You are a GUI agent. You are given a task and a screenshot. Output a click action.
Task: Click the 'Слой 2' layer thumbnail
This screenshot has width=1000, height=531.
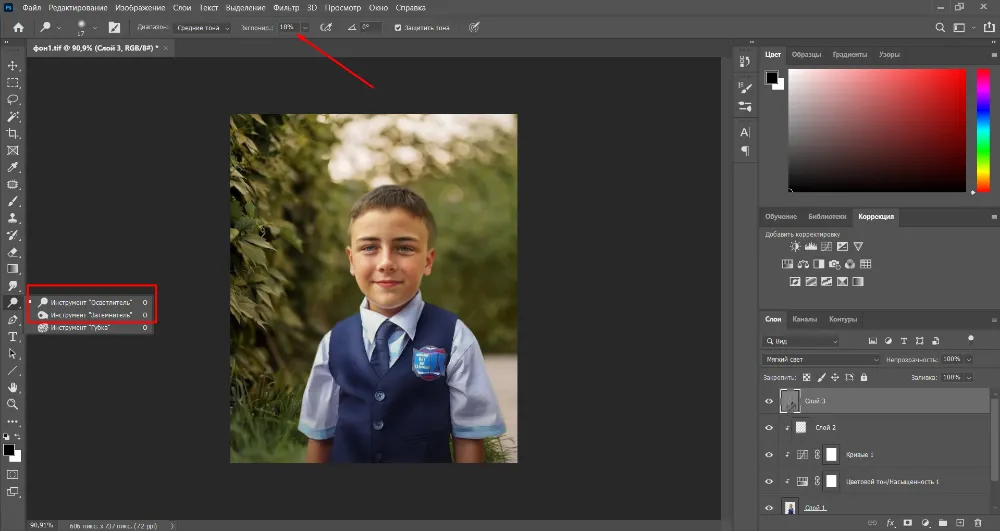pyautogui.click(x=799, y=427)
